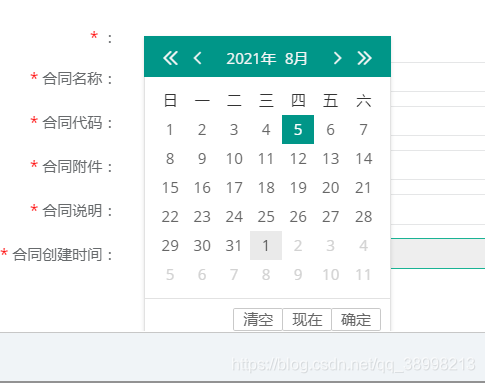Image resolution: width=485 pixels, height=383 pixels.
Task: Open year selector 2021年
Action: point(251,59)
